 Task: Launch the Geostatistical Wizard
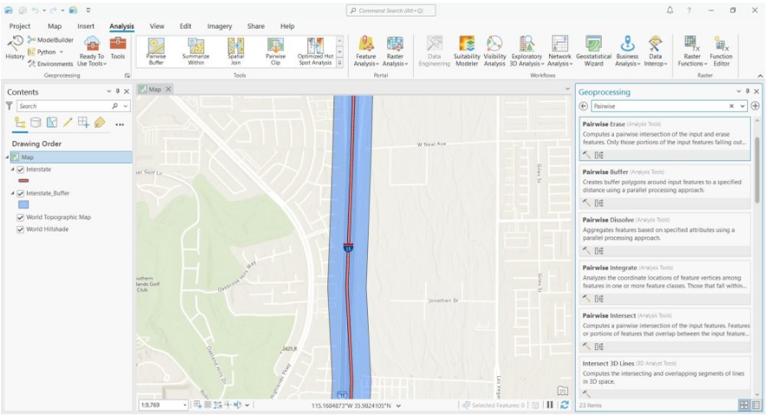click(594, 51)
